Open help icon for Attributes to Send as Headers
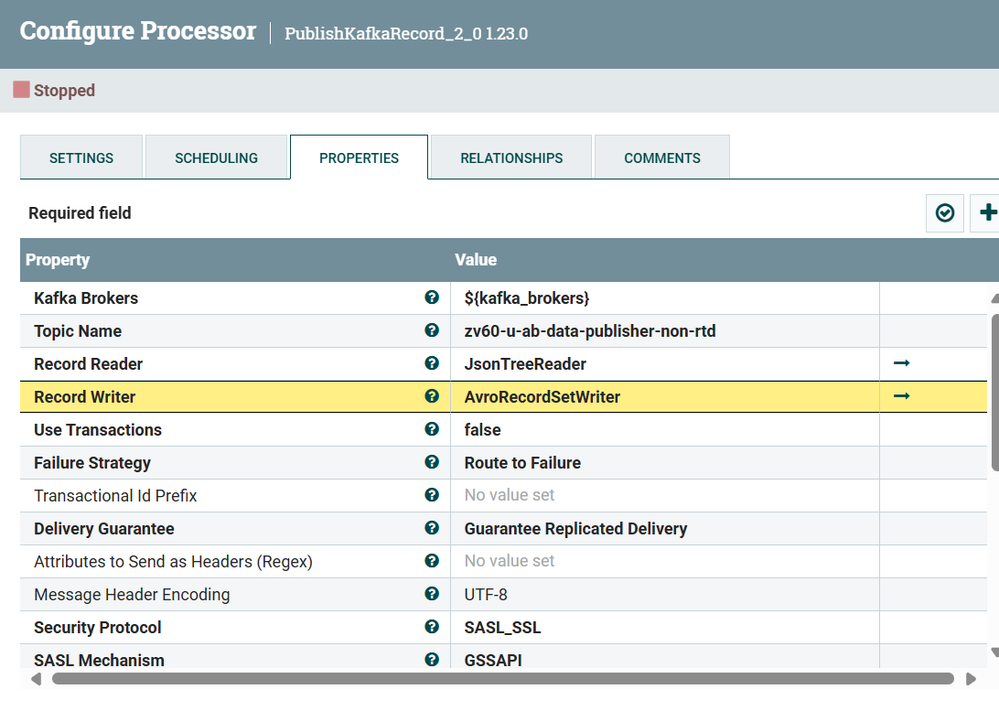 click(x=431, y=561)
